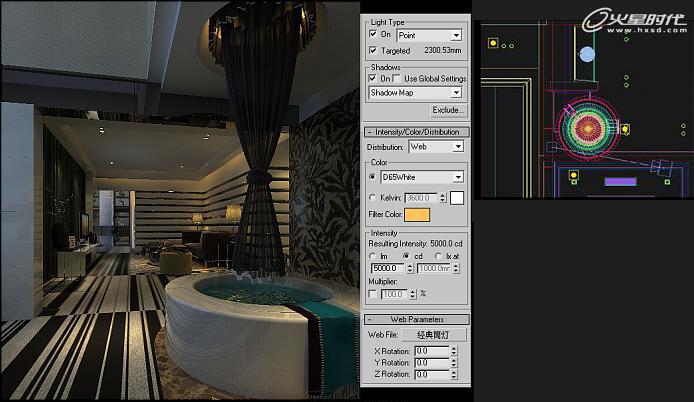Open the D65White preset dropdown
The height and width of the screenshot is (402, 694).
coord(422,177)
